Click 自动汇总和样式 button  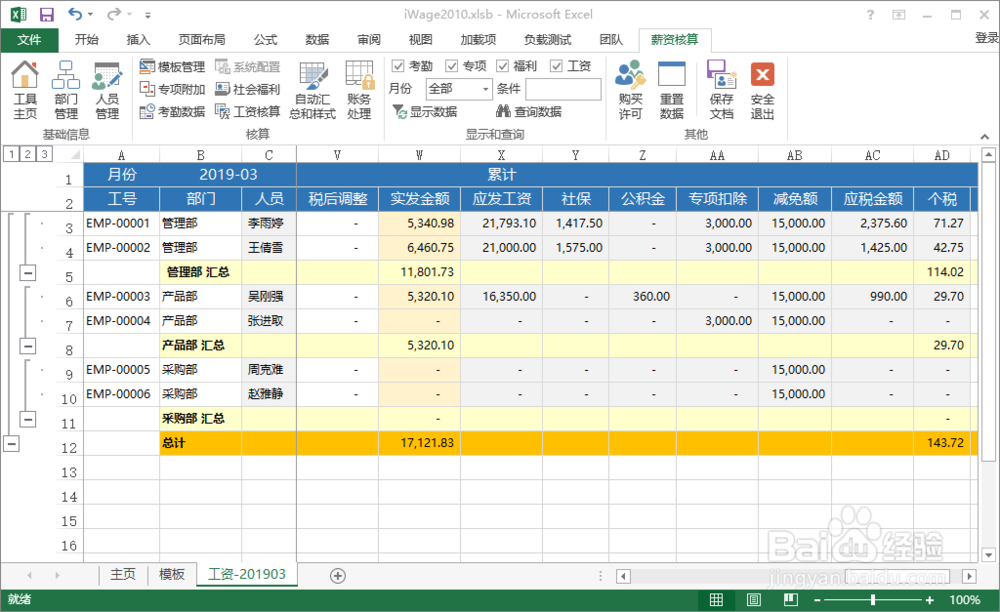tap(312, 89)
